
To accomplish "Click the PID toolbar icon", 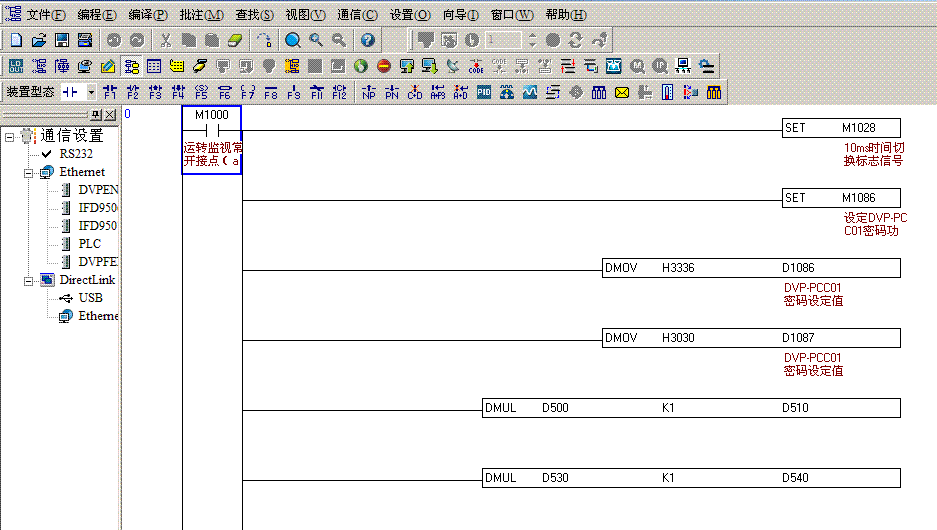I will 484,92.
